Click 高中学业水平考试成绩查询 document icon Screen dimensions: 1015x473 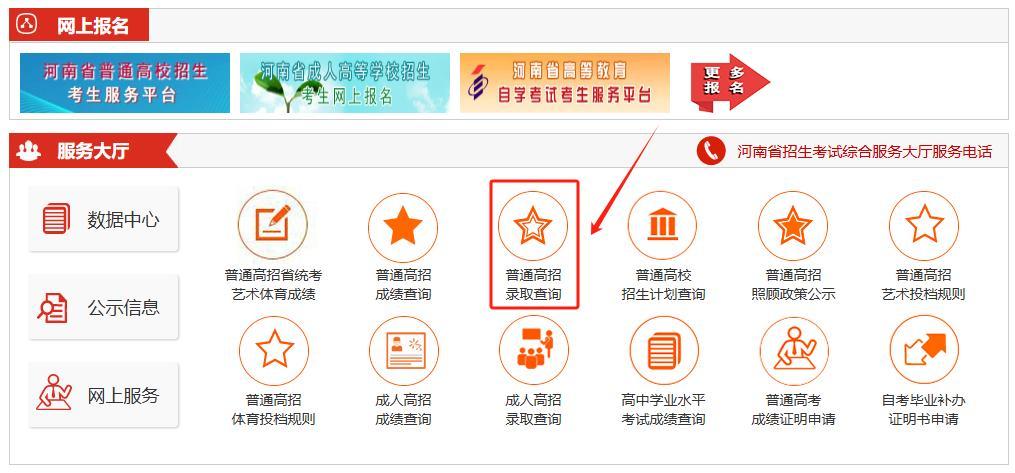(664, 351)
